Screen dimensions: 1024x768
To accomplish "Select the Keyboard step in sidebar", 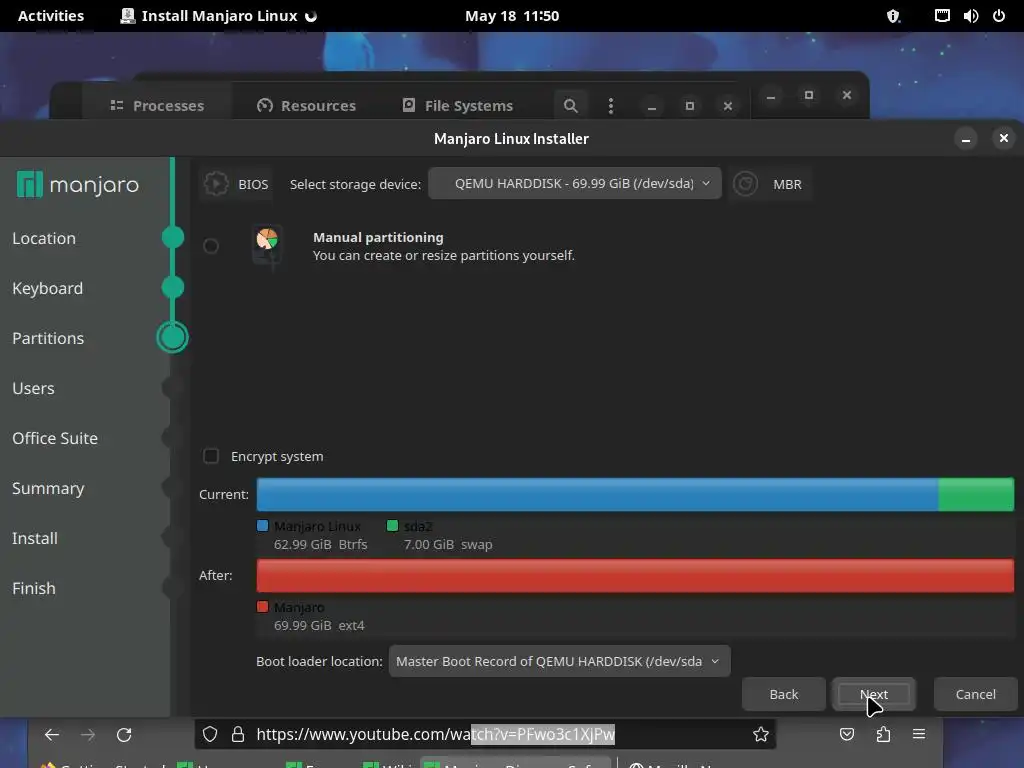I will click(x=48, y=288).
